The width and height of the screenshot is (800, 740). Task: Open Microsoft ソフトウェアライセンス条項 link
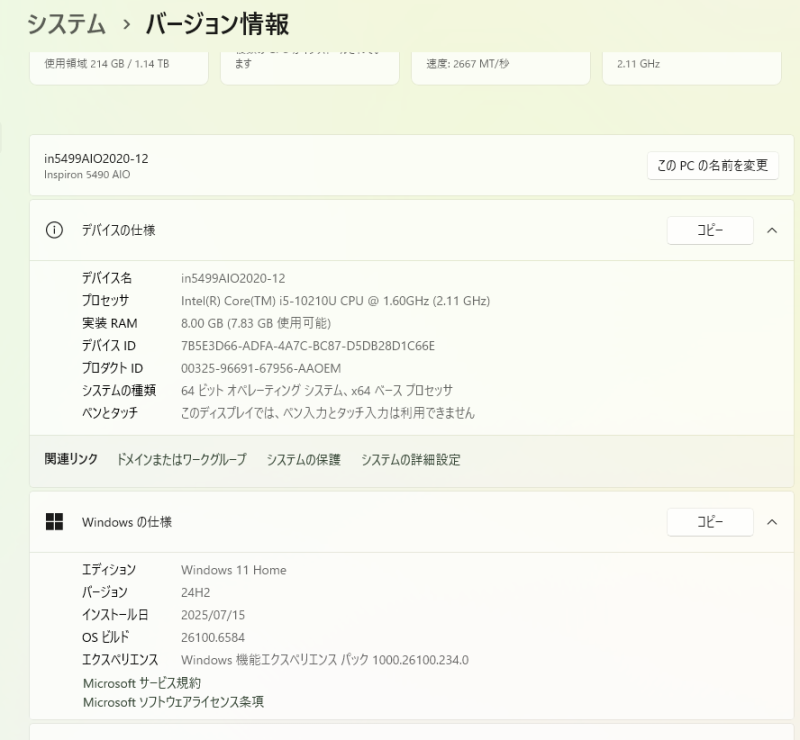(x=173, y=702)
